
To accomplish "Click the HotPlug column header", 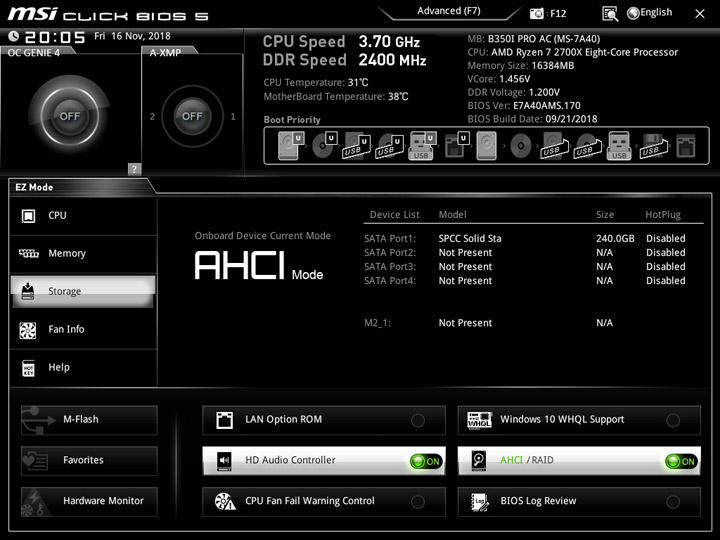I will 663,214.
